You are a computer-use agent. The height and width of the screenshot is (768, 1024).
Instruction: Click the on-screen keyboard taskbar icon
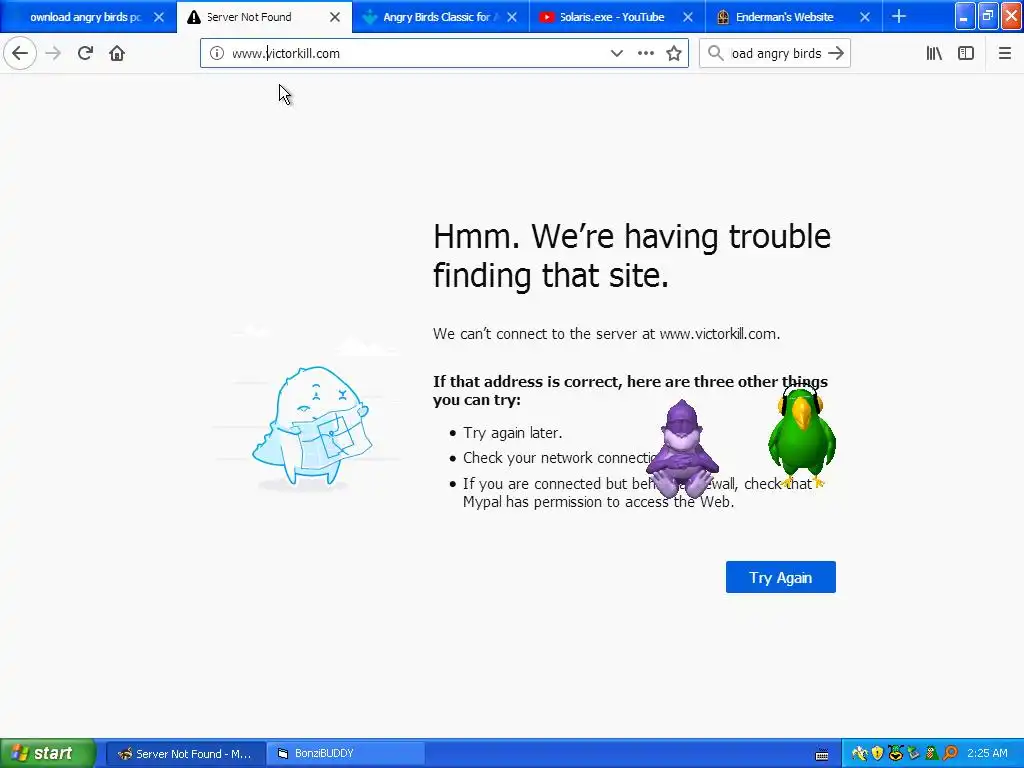pyautogui.click(x=822, y=754)
